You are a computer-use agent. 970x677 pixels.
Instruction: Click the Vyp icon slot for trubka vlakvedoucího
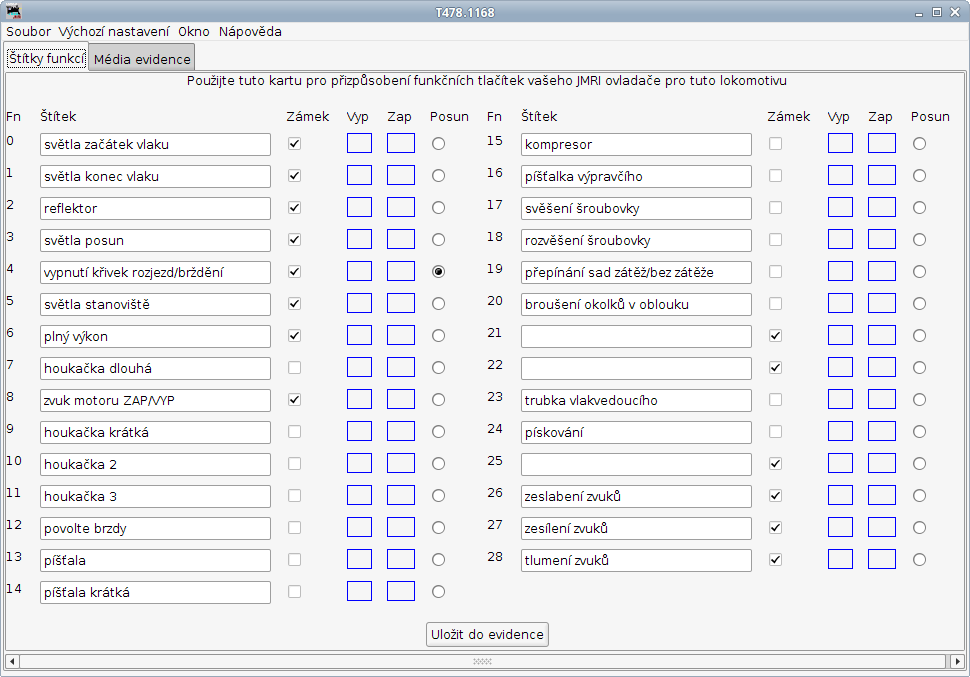pos(840,399)
